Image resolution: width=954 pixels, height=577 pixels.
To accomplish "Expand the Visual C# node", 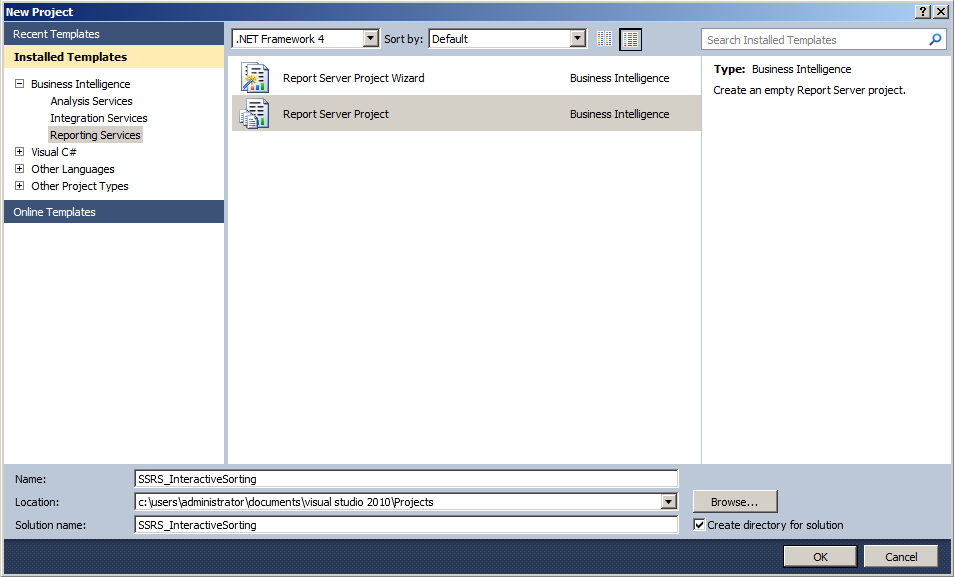I will 19,151.
